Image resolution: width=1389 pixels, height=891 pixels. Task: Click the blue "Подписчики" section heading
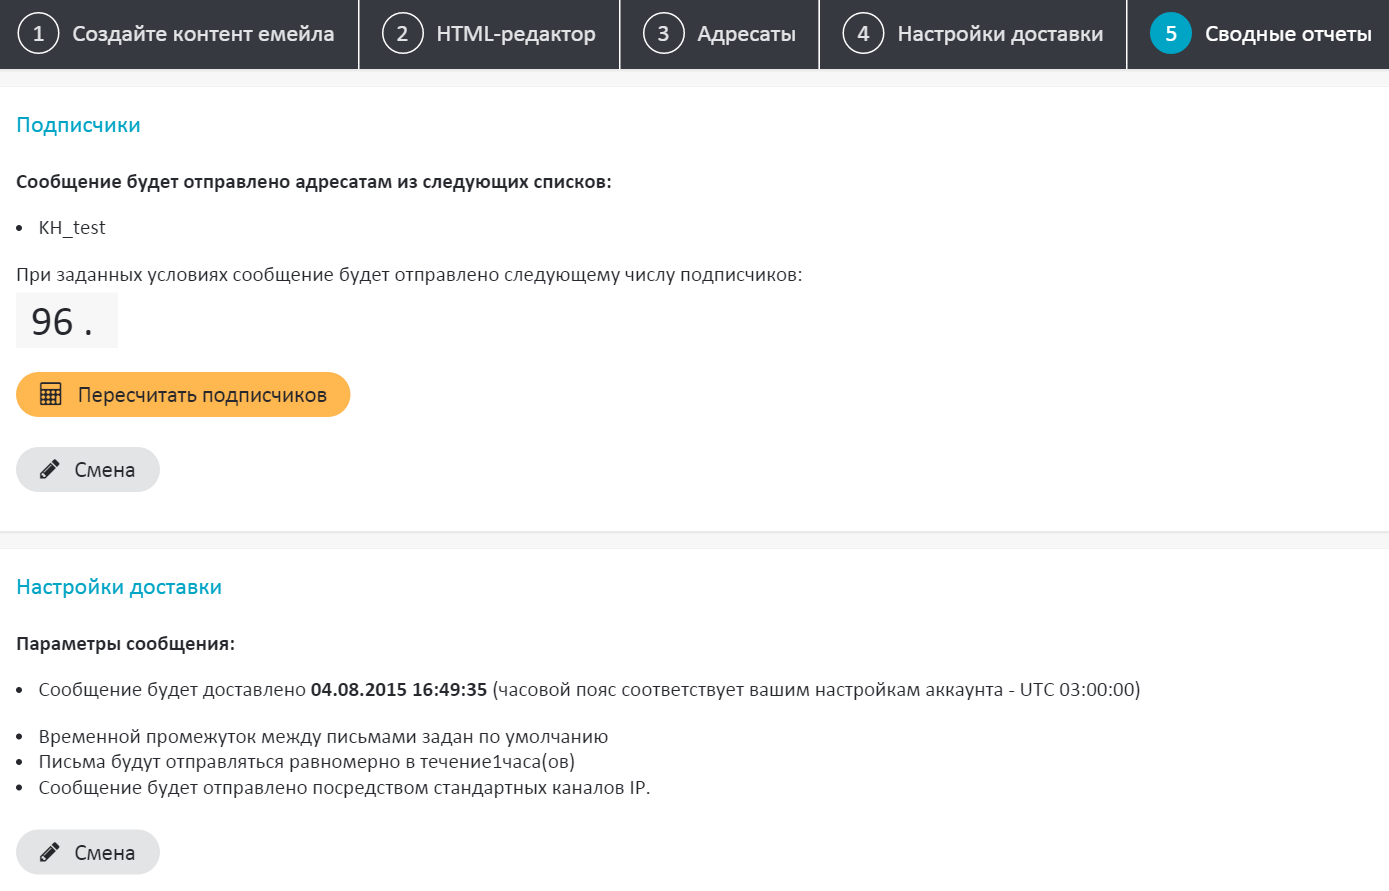tap(78, 125)
